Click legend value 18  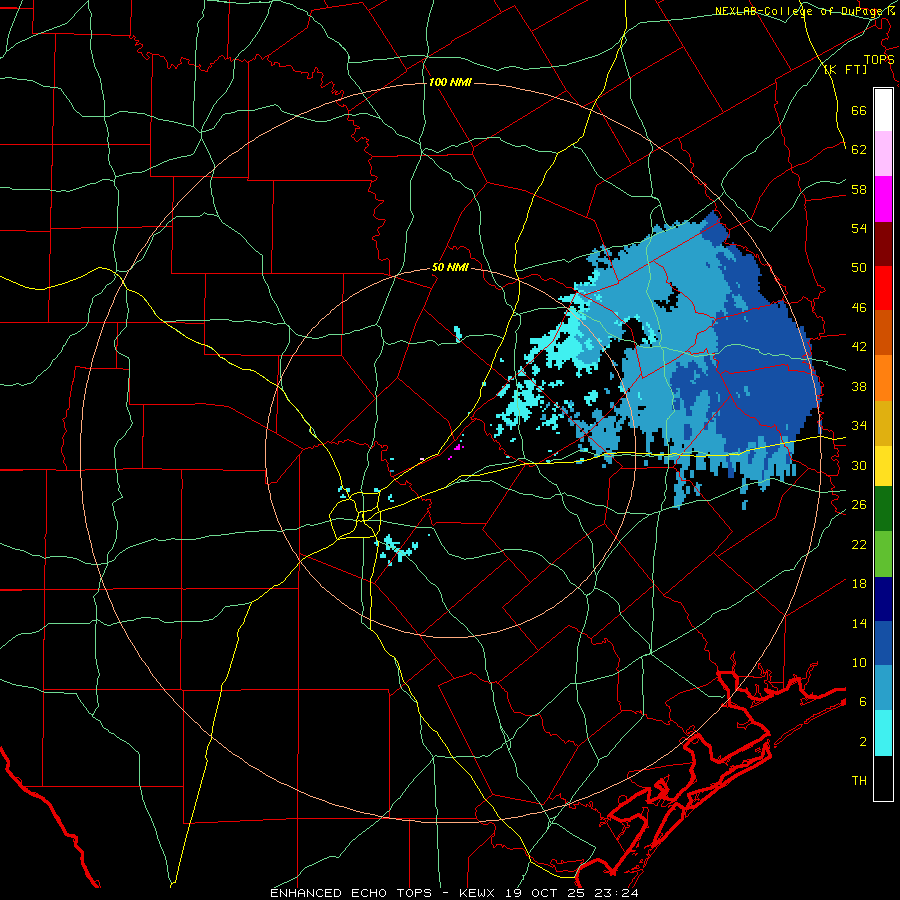859,584
